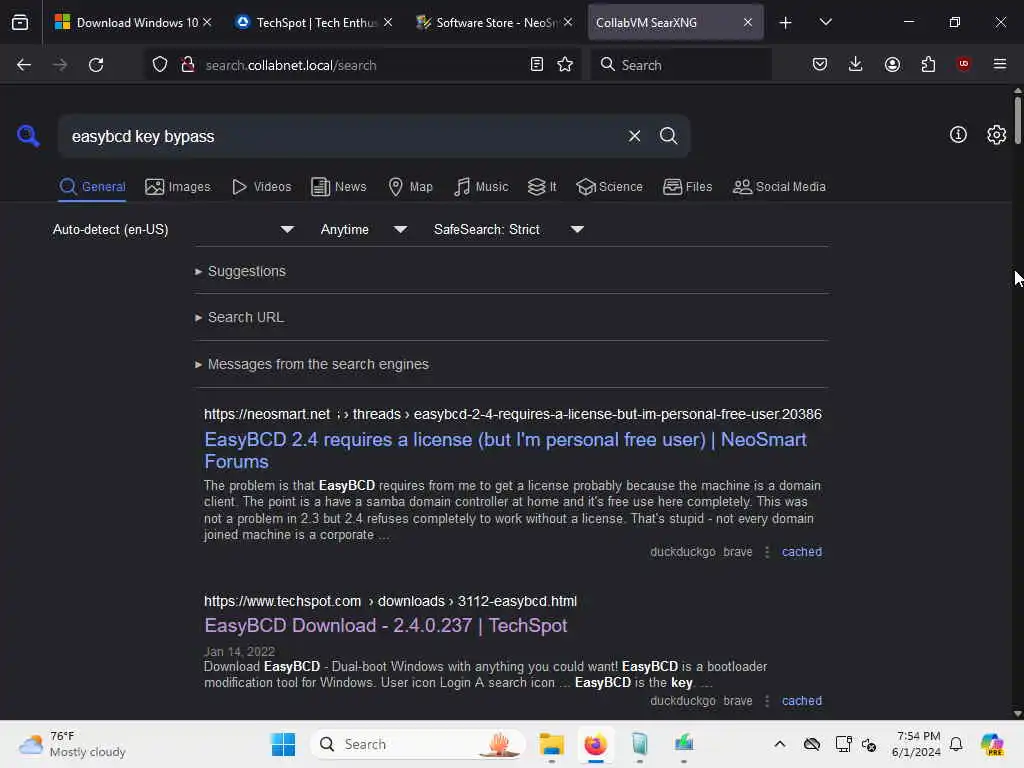
Task: Show hidden system tray icons
Action: click(780, 744)
